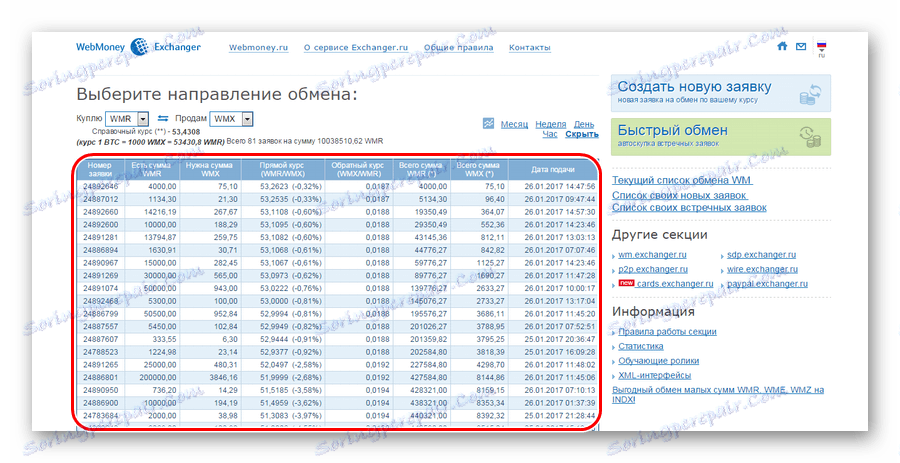Select order number 24886900

click(100, 403)
